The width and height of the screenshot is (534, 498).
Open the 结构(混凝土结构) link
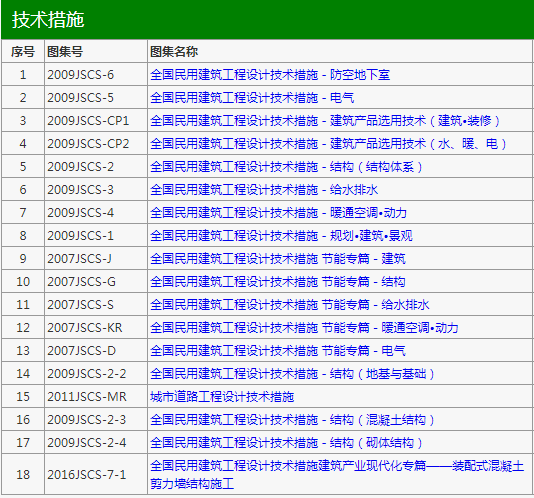pyautogui.click(x=292, y=420)
